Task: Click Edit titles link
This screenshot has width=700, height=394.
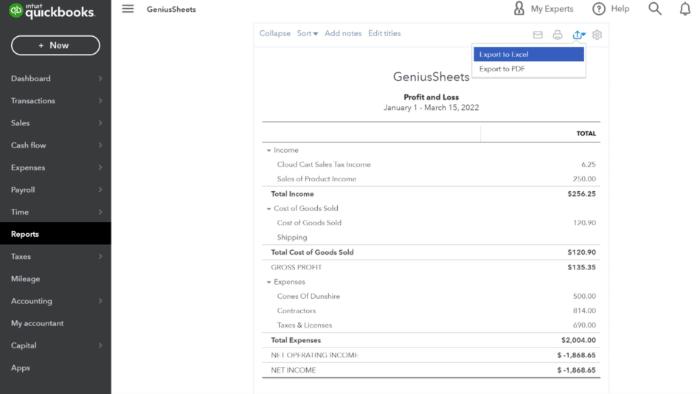Action: coord(384,33)
